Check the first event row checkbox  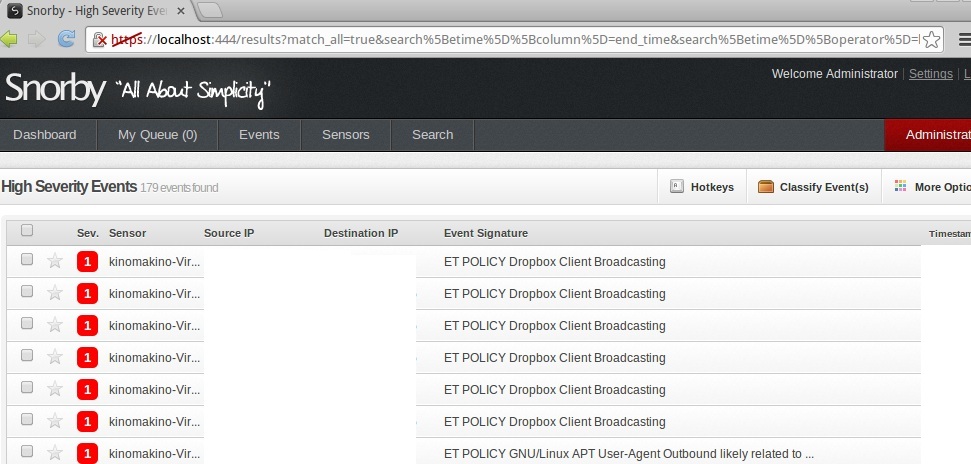(x=27, y=260)
